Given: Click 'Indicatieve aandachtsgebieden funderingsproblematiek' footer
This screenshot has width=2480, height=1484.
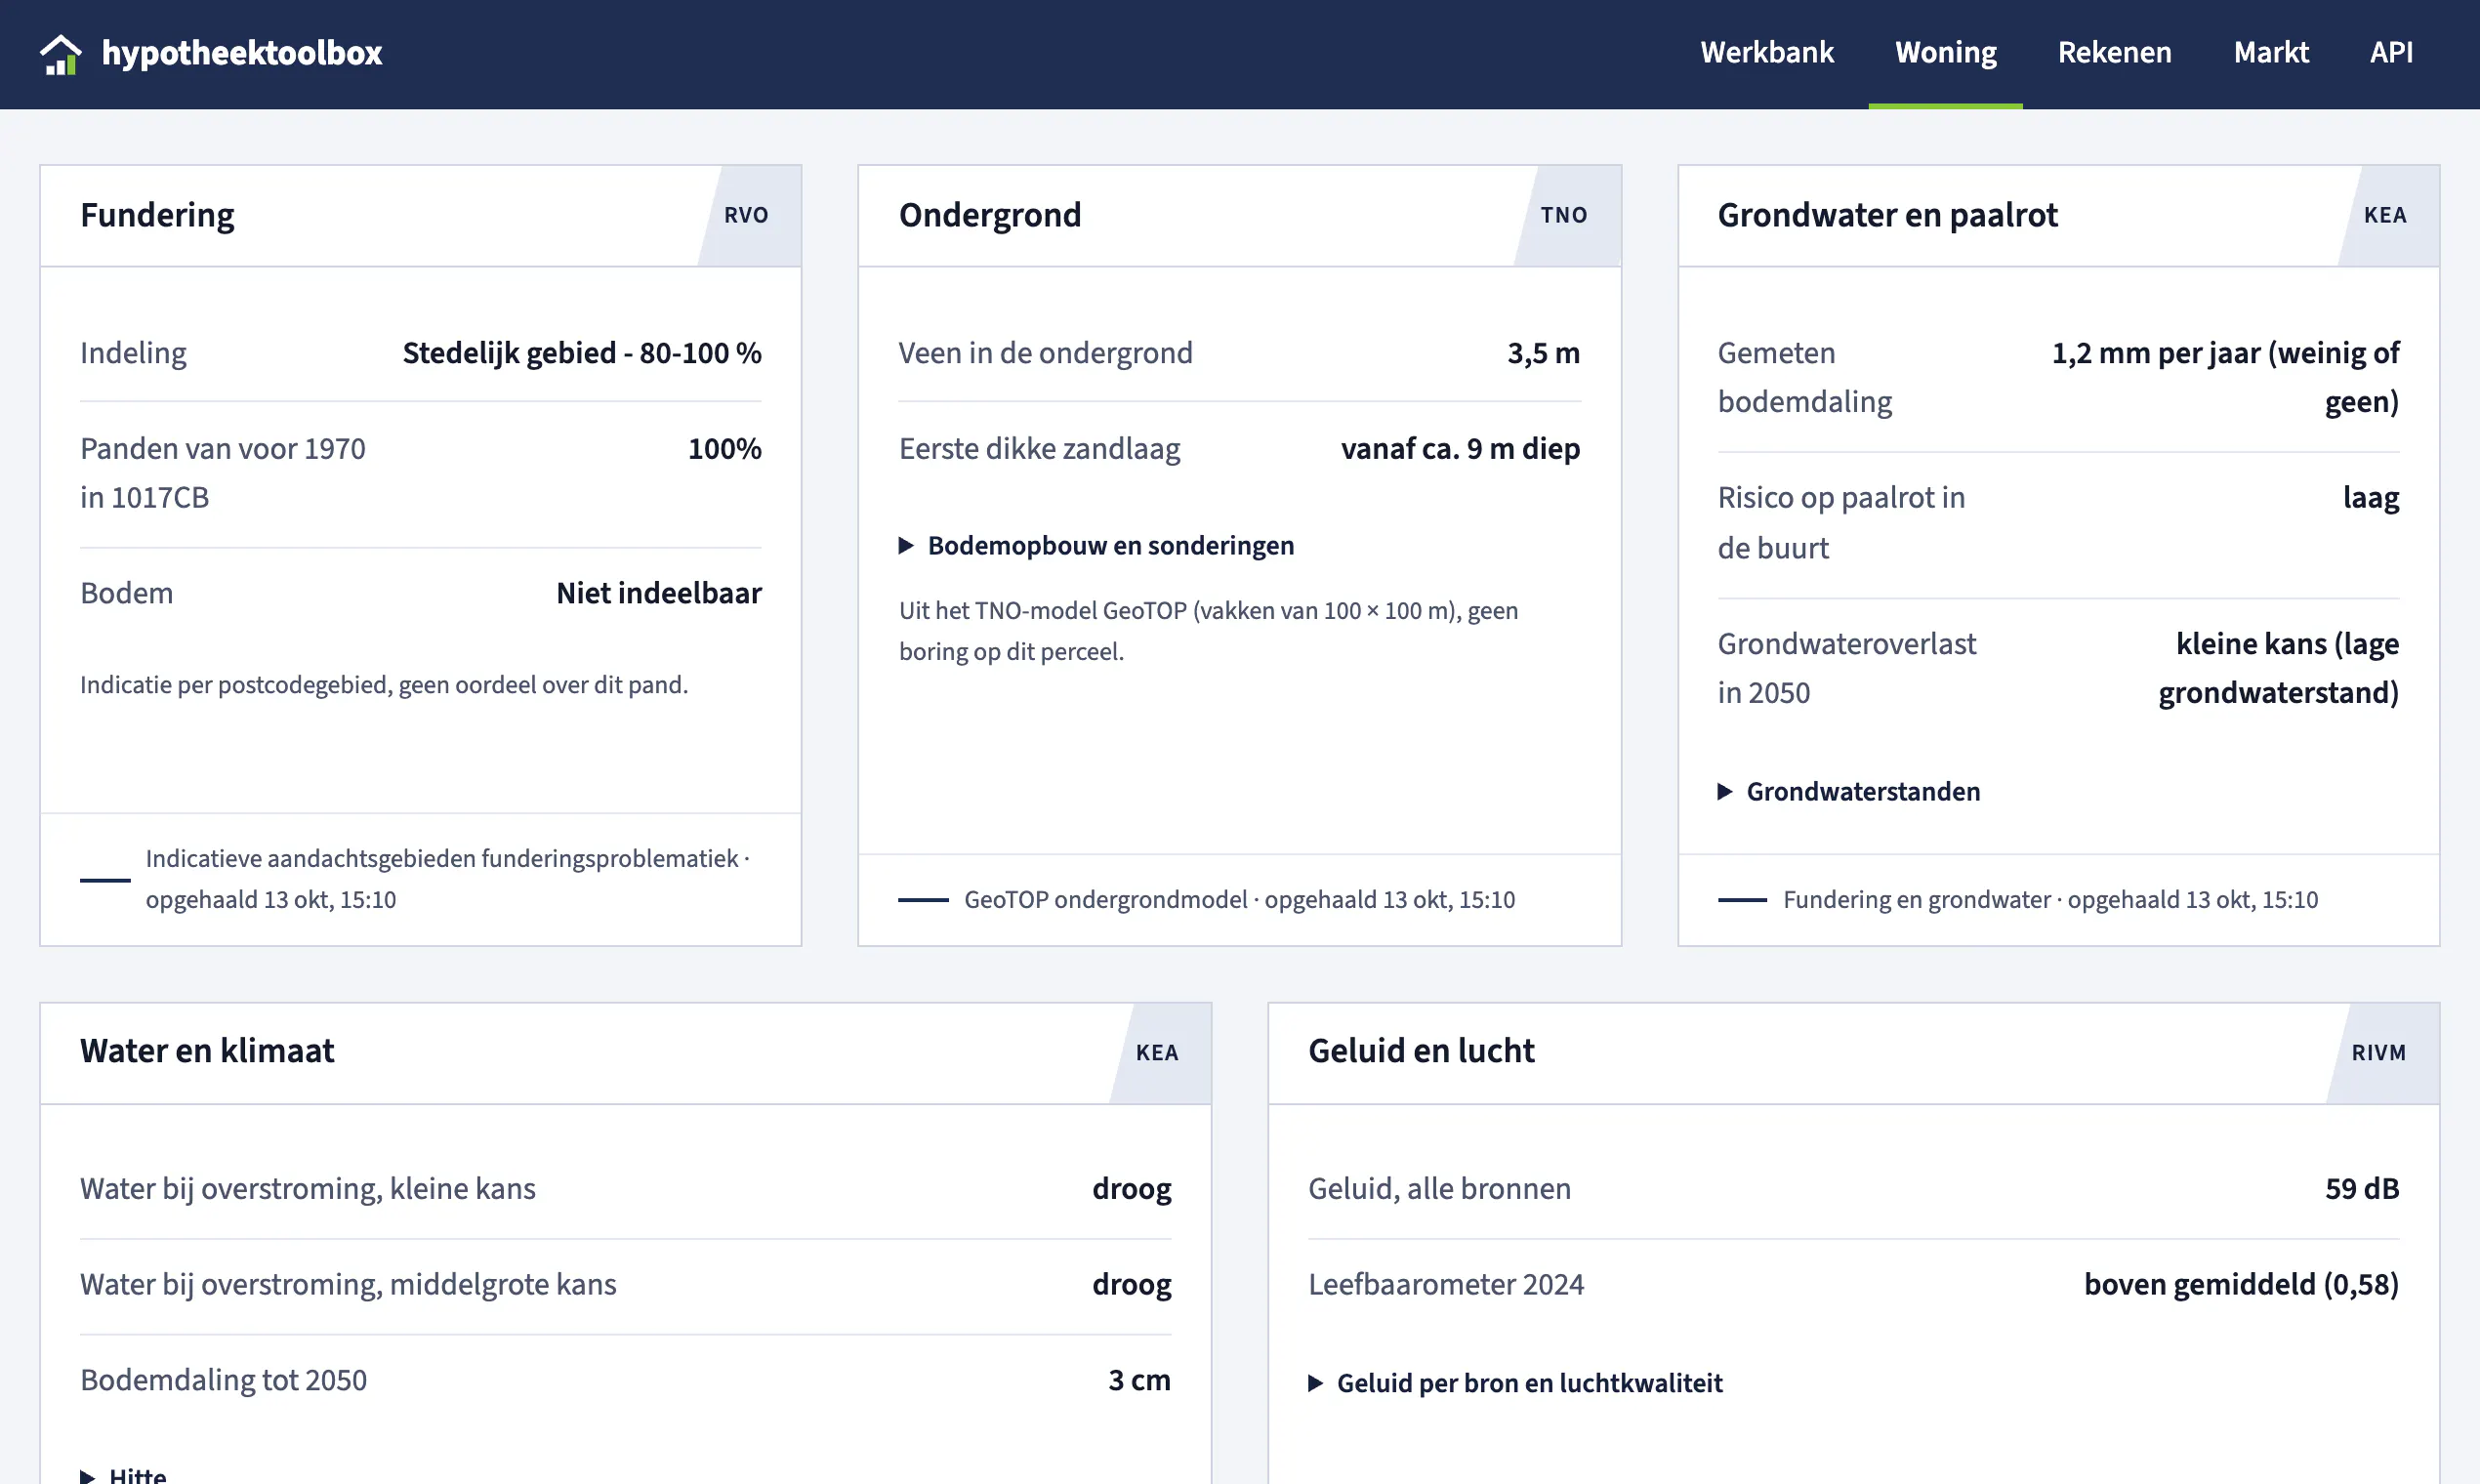Looking at the screenshot, I should (448, 879).
